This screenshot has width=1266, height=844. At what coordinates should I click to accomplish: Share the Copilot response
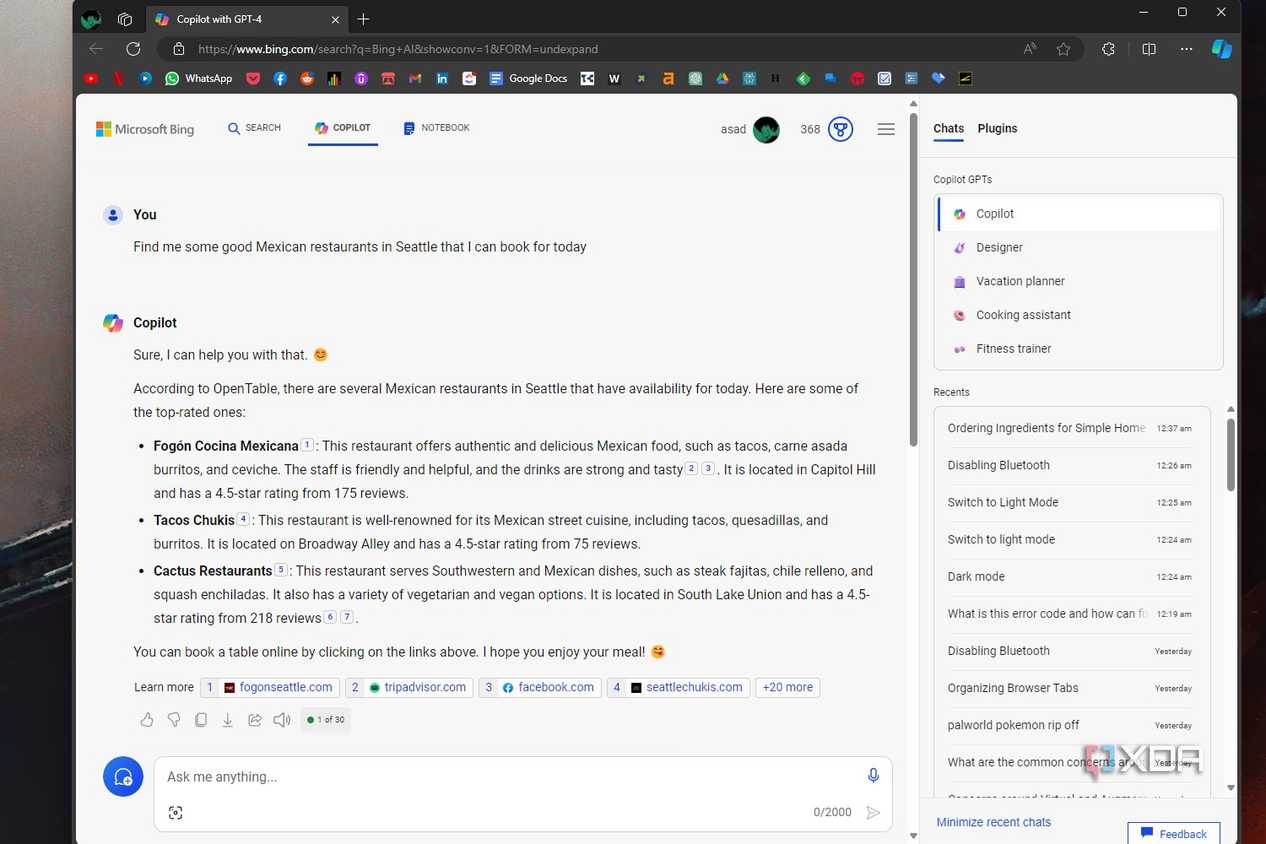point(255,720)
